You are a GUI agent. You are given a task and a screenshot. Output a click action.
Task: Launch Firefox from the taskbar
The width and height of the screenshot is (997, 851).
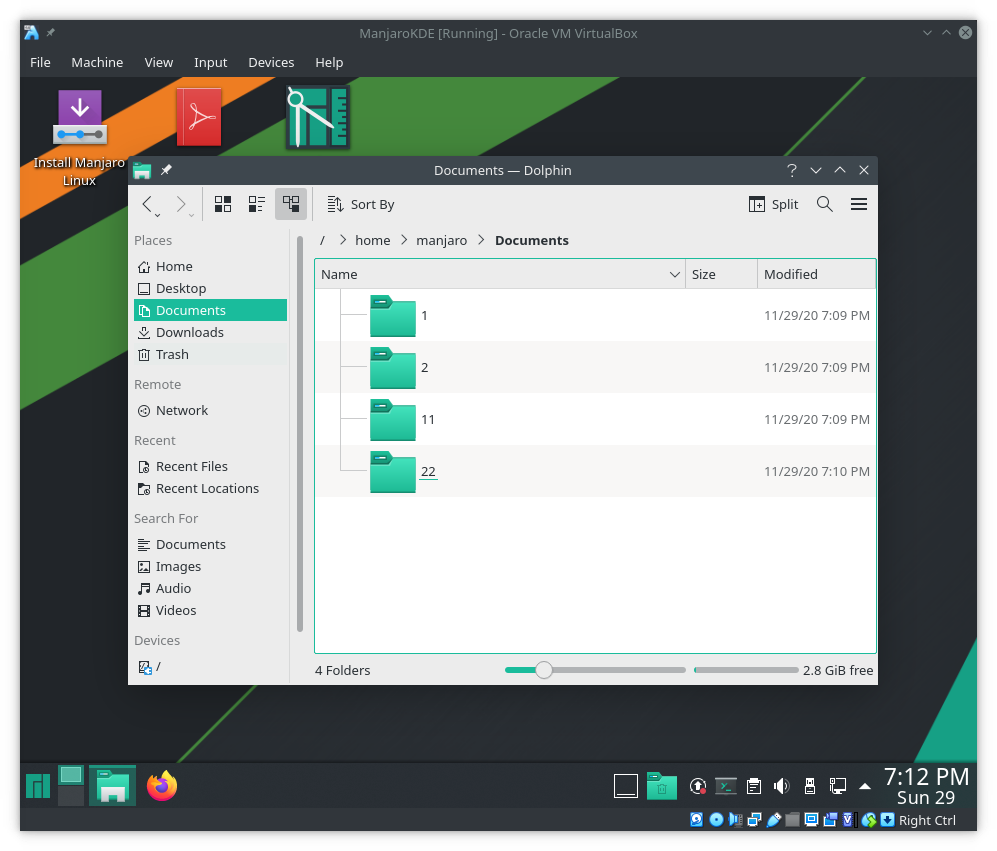162,786
